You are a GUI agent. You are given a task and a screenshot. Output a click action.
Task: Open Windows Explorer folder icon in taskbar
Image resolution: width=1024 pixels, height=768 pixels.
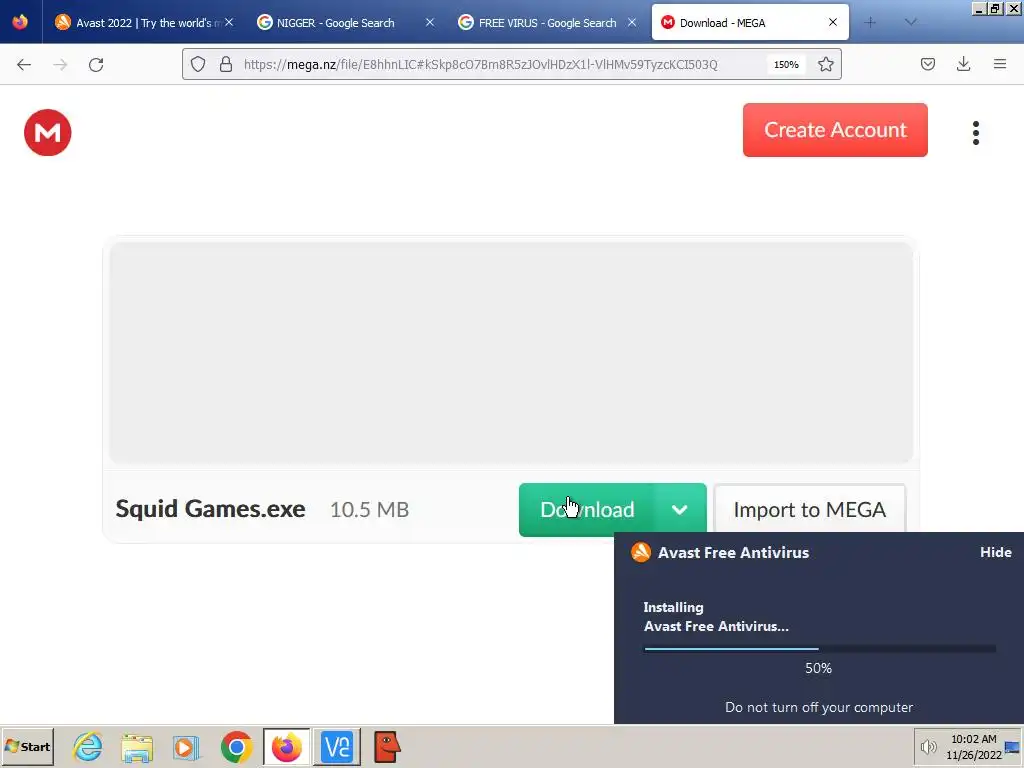point(137,746)
